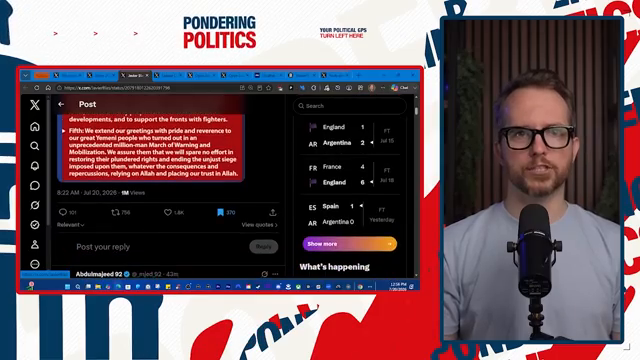This screenshot has width=640, height=360.
Task: Open the browser extensions puzzle icon
Action: point(313,88)
